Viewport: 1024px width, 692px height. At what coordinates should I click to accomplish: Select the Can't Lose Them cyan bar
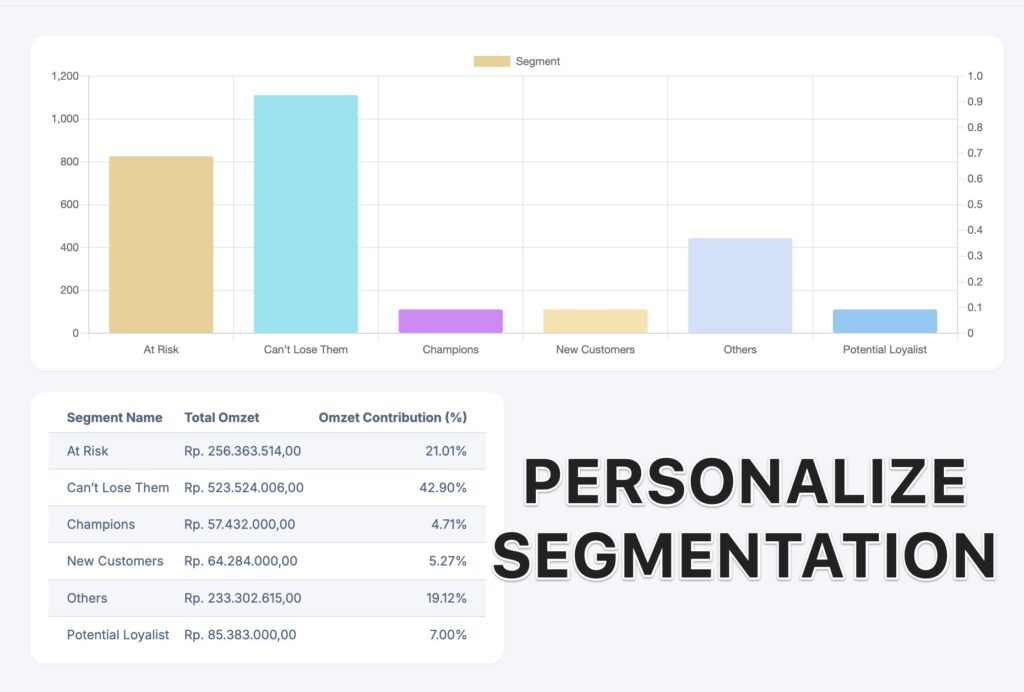click(306, 214)
